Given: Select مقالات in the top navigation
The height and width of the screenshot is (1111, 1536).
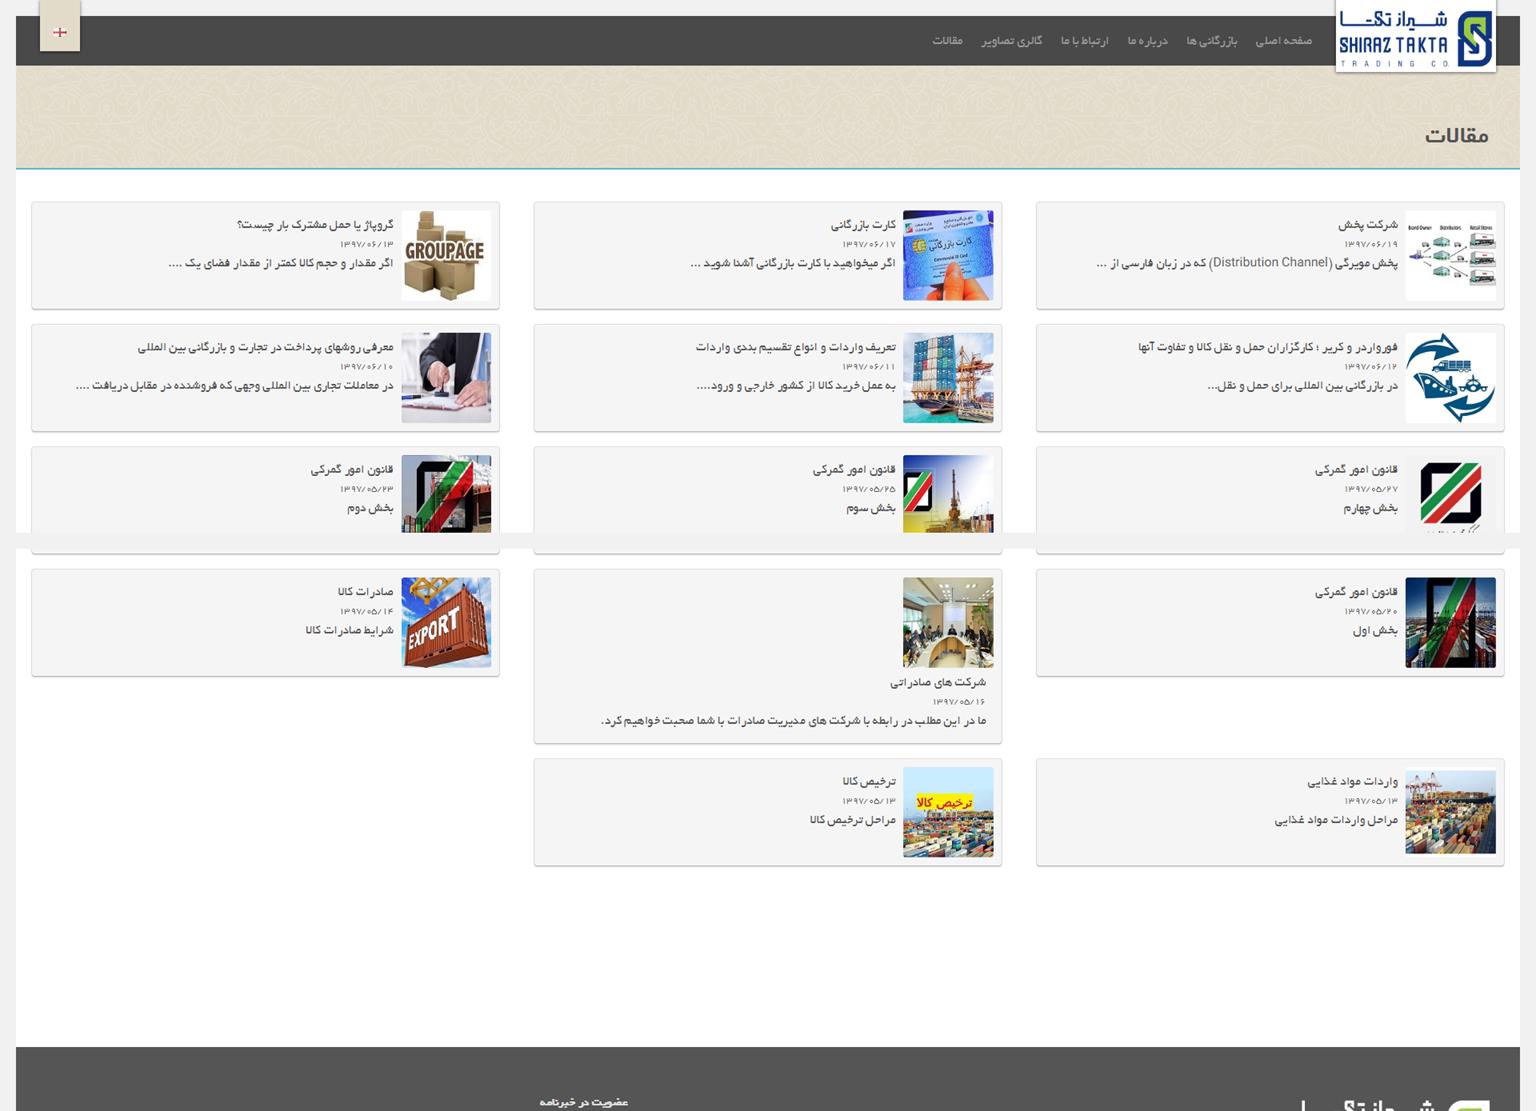Looking at the screenshot, I should pos(947,41).
